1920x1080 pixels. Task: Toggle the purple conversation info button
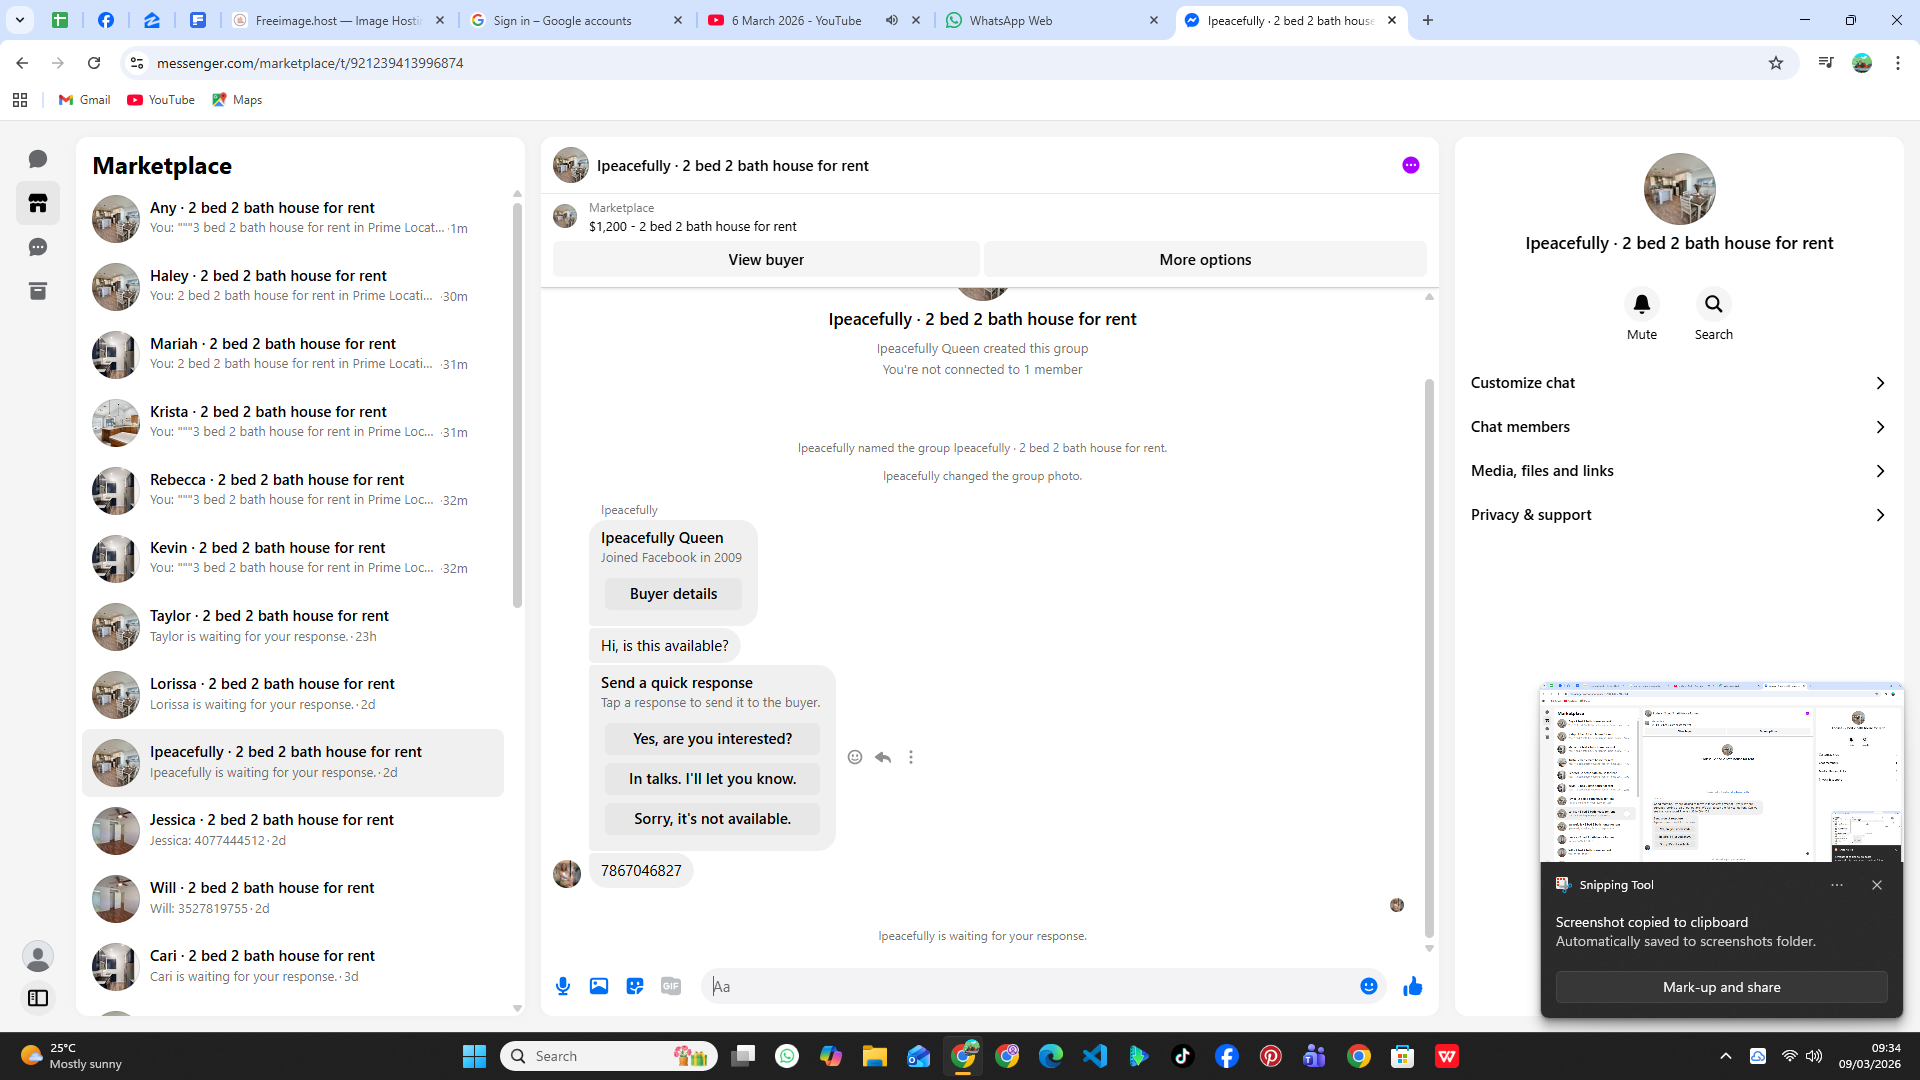coord(1410,165)
